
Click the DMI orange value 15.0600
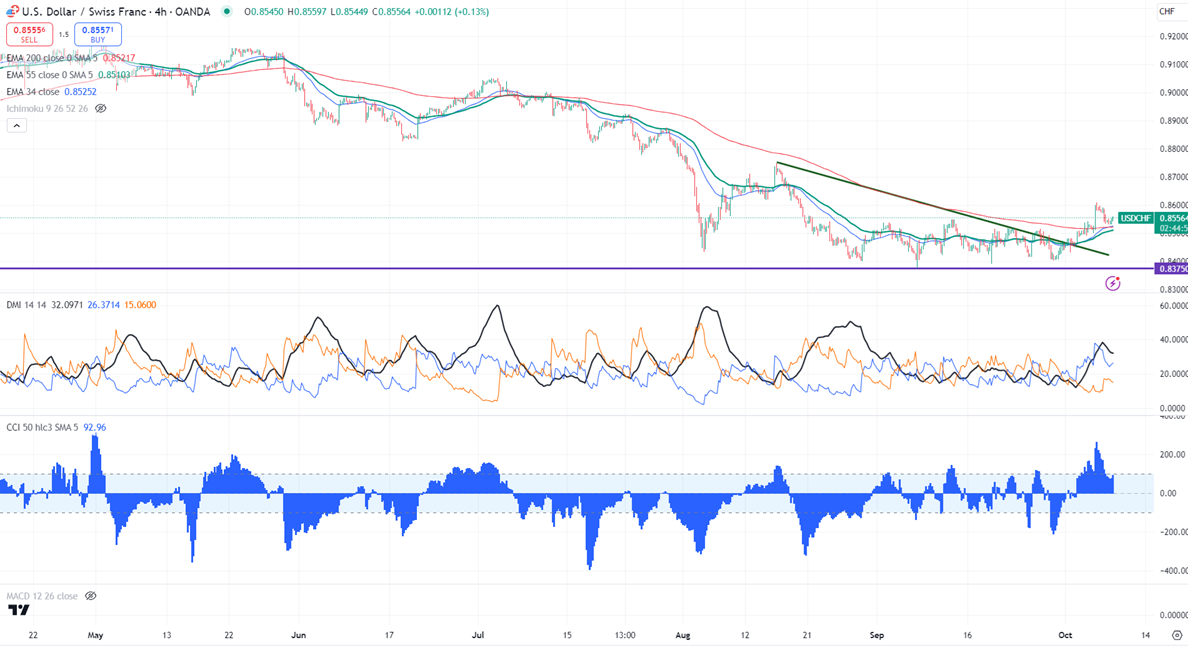click(x=140, y=305)
